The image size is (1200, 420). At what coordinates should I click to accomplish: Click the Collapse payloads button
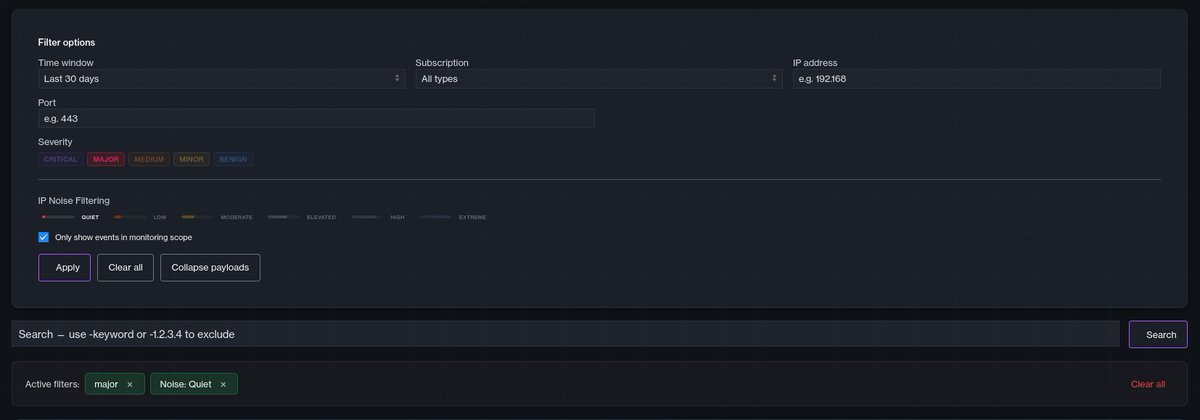pos(210,268)
